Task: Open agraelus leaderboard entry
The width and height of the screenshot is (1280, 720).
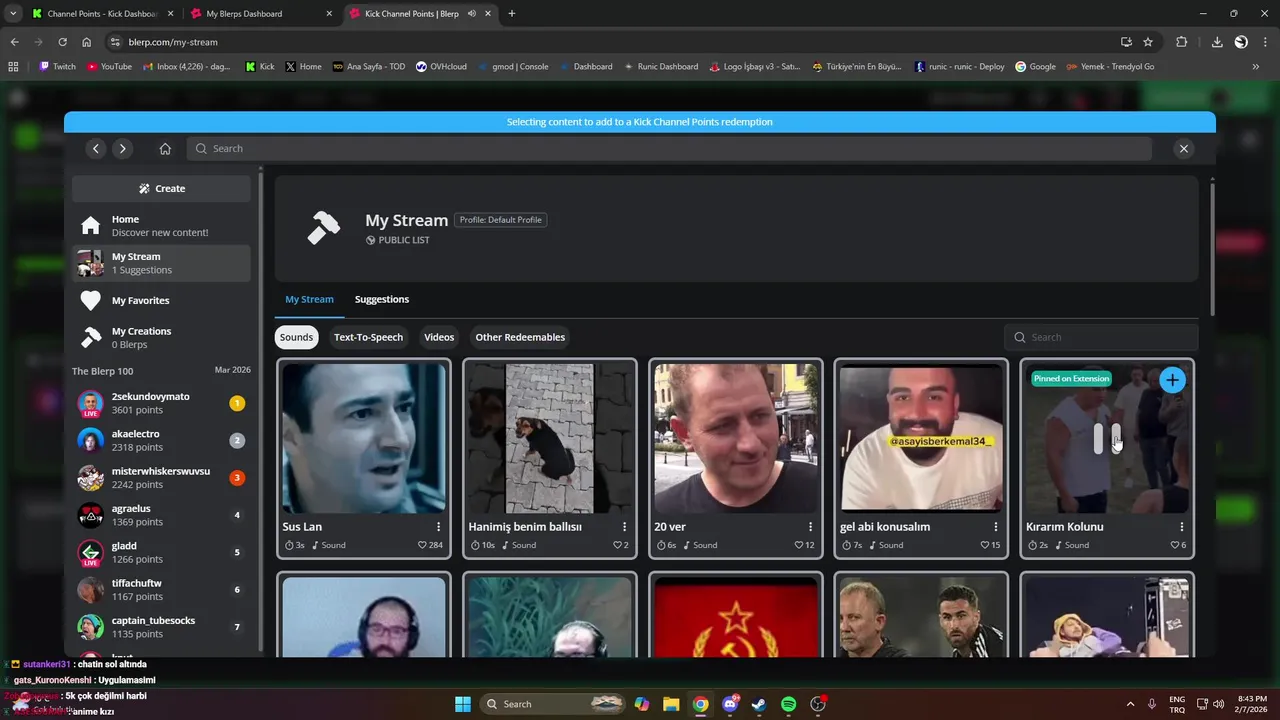Action: pos(161,515)
